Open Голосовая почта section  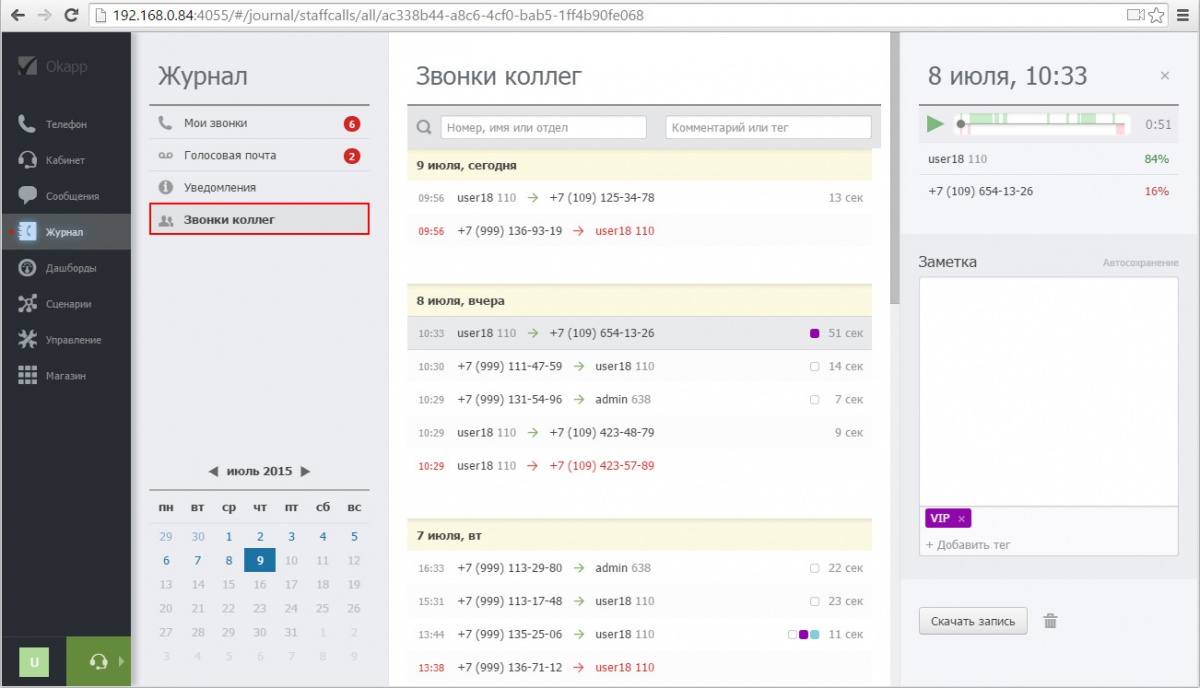click(230, 155)
